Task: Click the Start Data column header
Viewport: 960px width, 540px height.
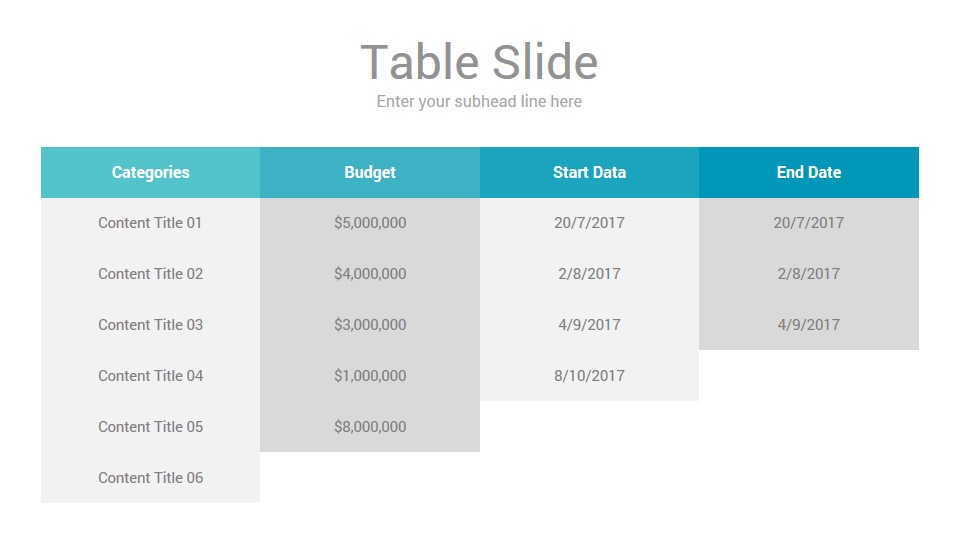Action: pos(590,172)
